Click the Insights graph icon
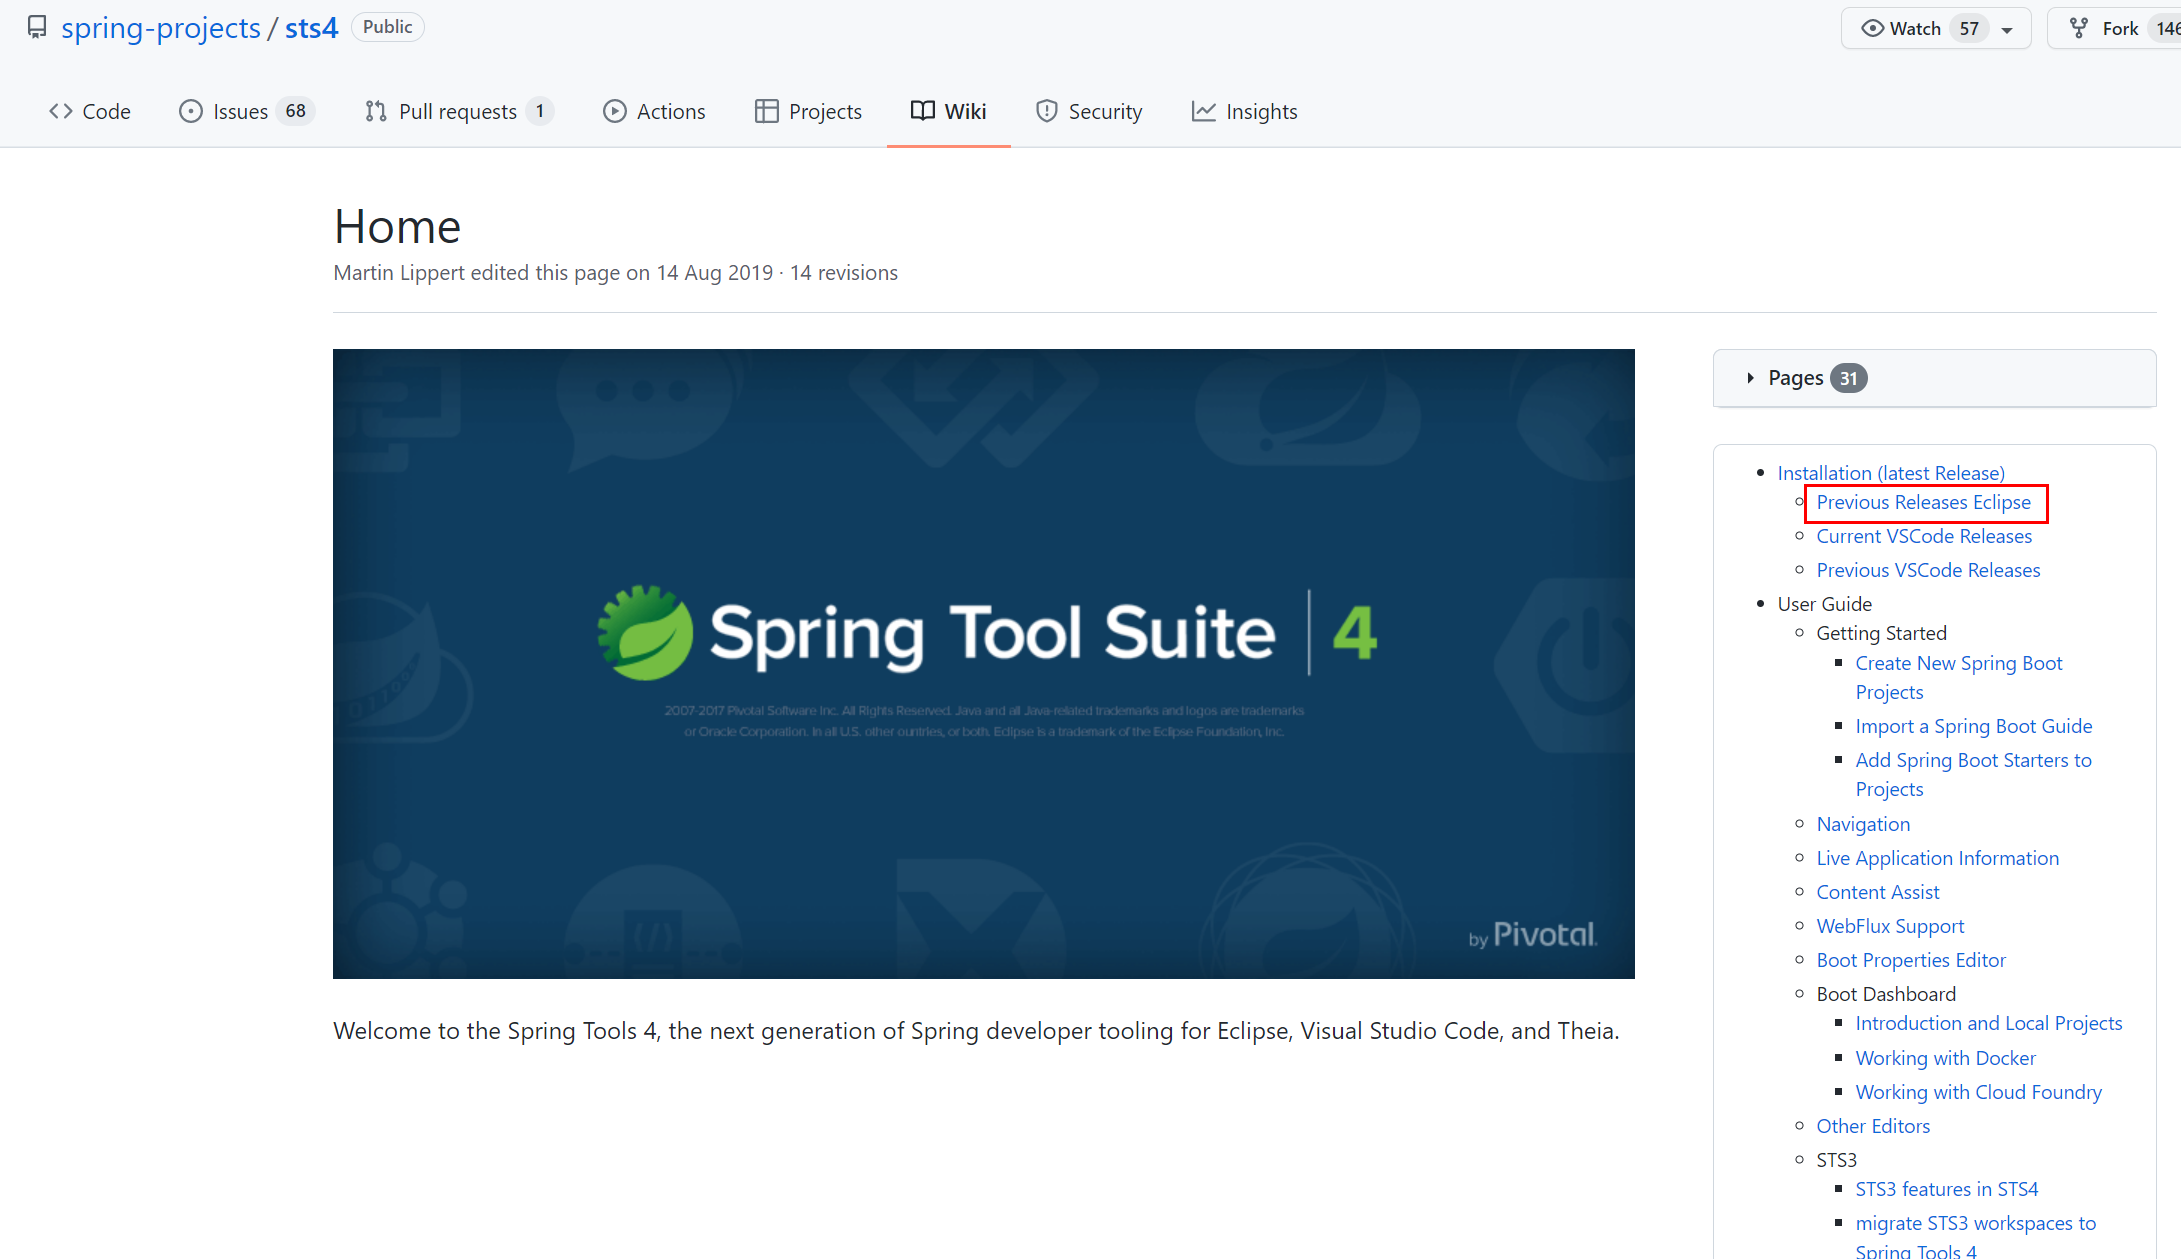The width and height of the screenshot is (2181, 1259). [x=1203, y=111]
